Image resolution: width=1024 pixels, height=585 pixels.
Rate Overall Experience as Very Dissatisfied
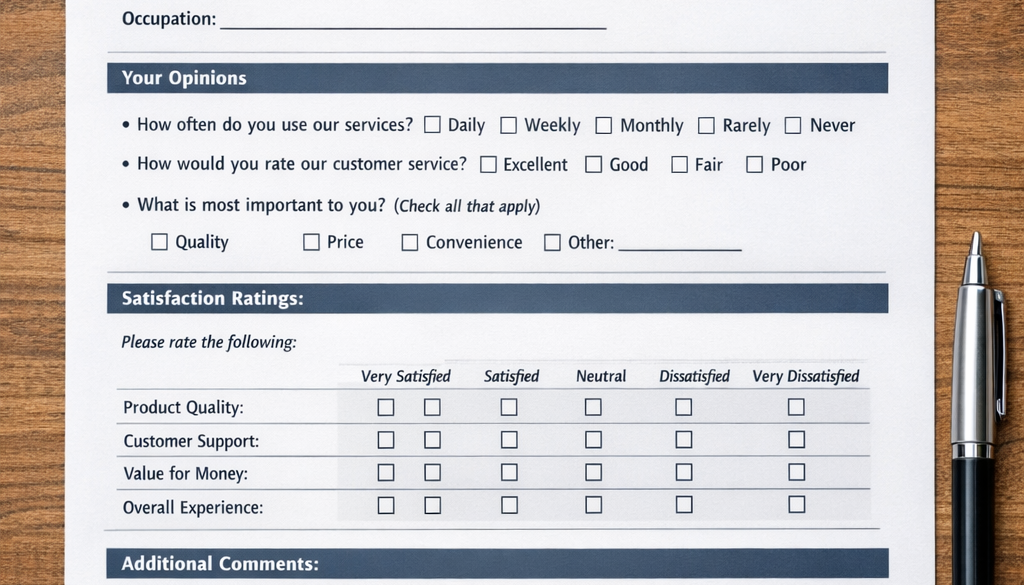pos(796,505)
